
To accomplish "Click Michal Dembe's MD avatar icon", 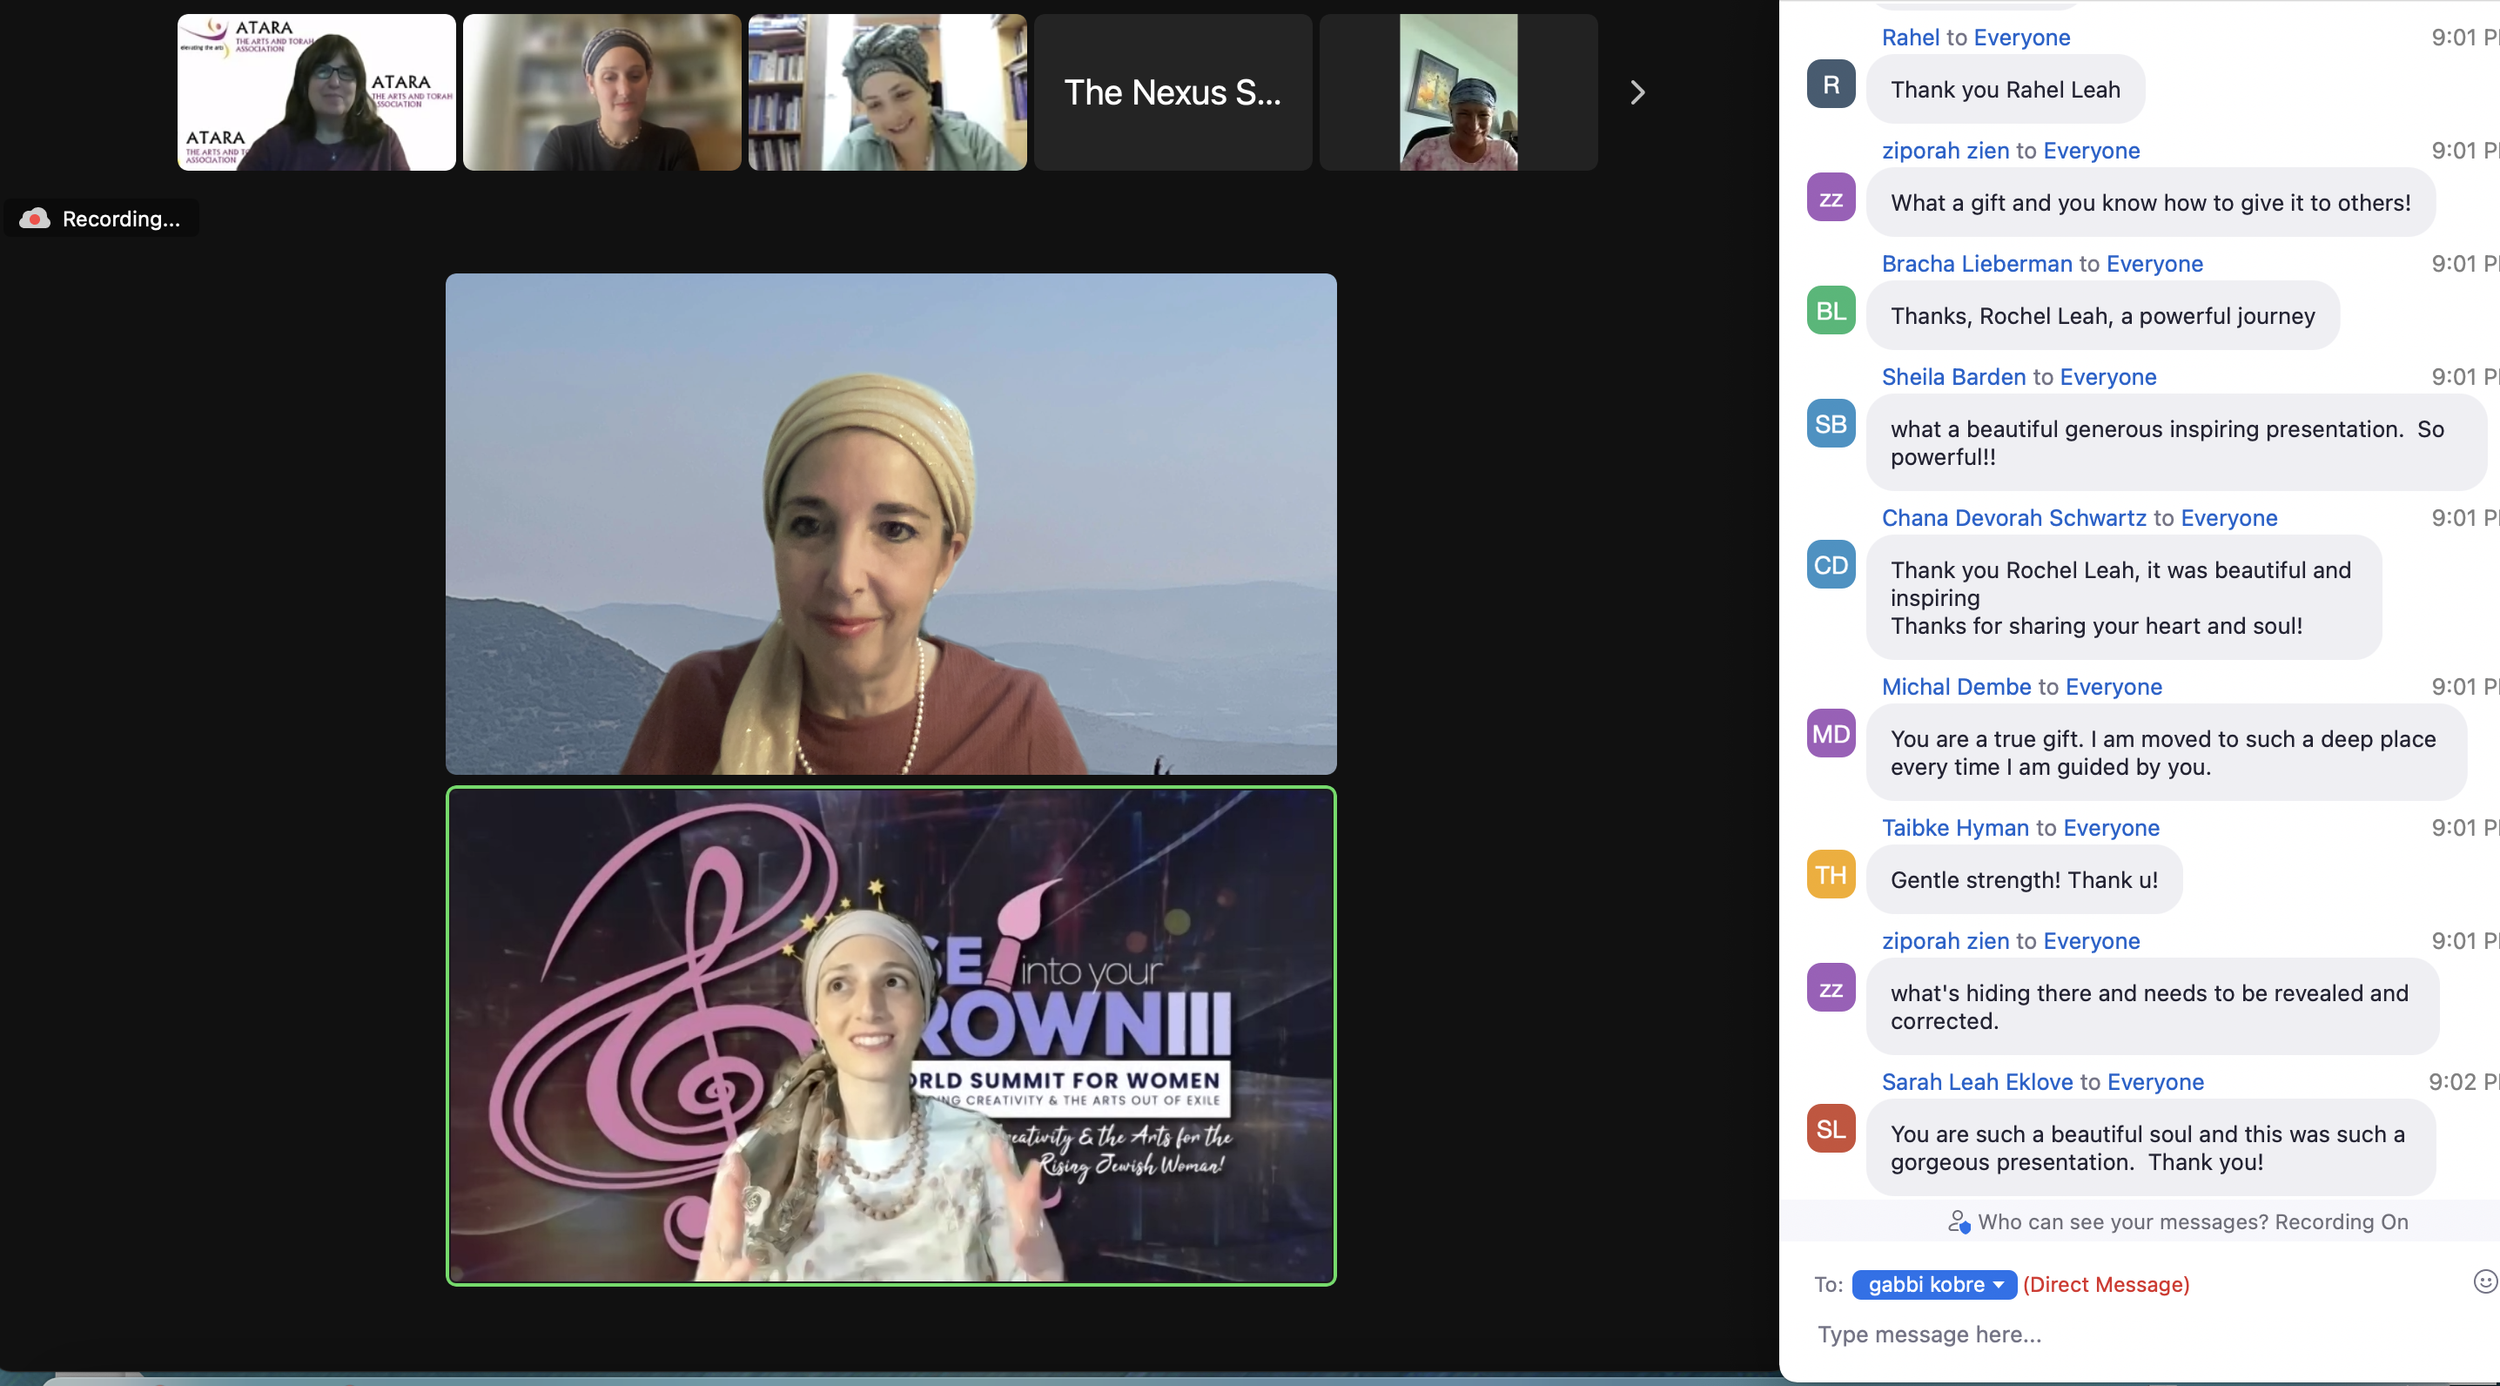I will pyautogui.click(x=1830, y=734).
